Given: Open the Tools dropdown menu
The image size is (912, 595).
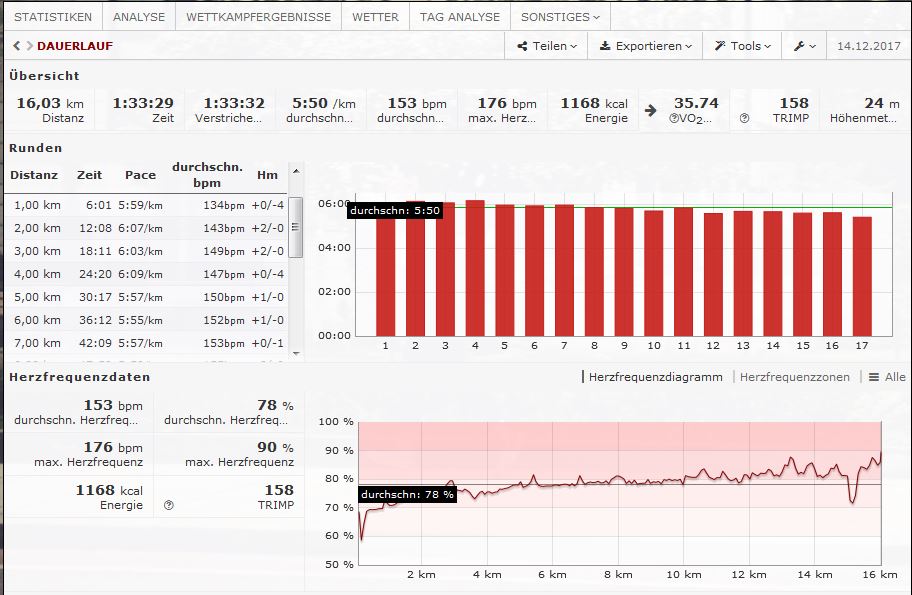Looking at the screenshot, I should click(x=742, y=46).
